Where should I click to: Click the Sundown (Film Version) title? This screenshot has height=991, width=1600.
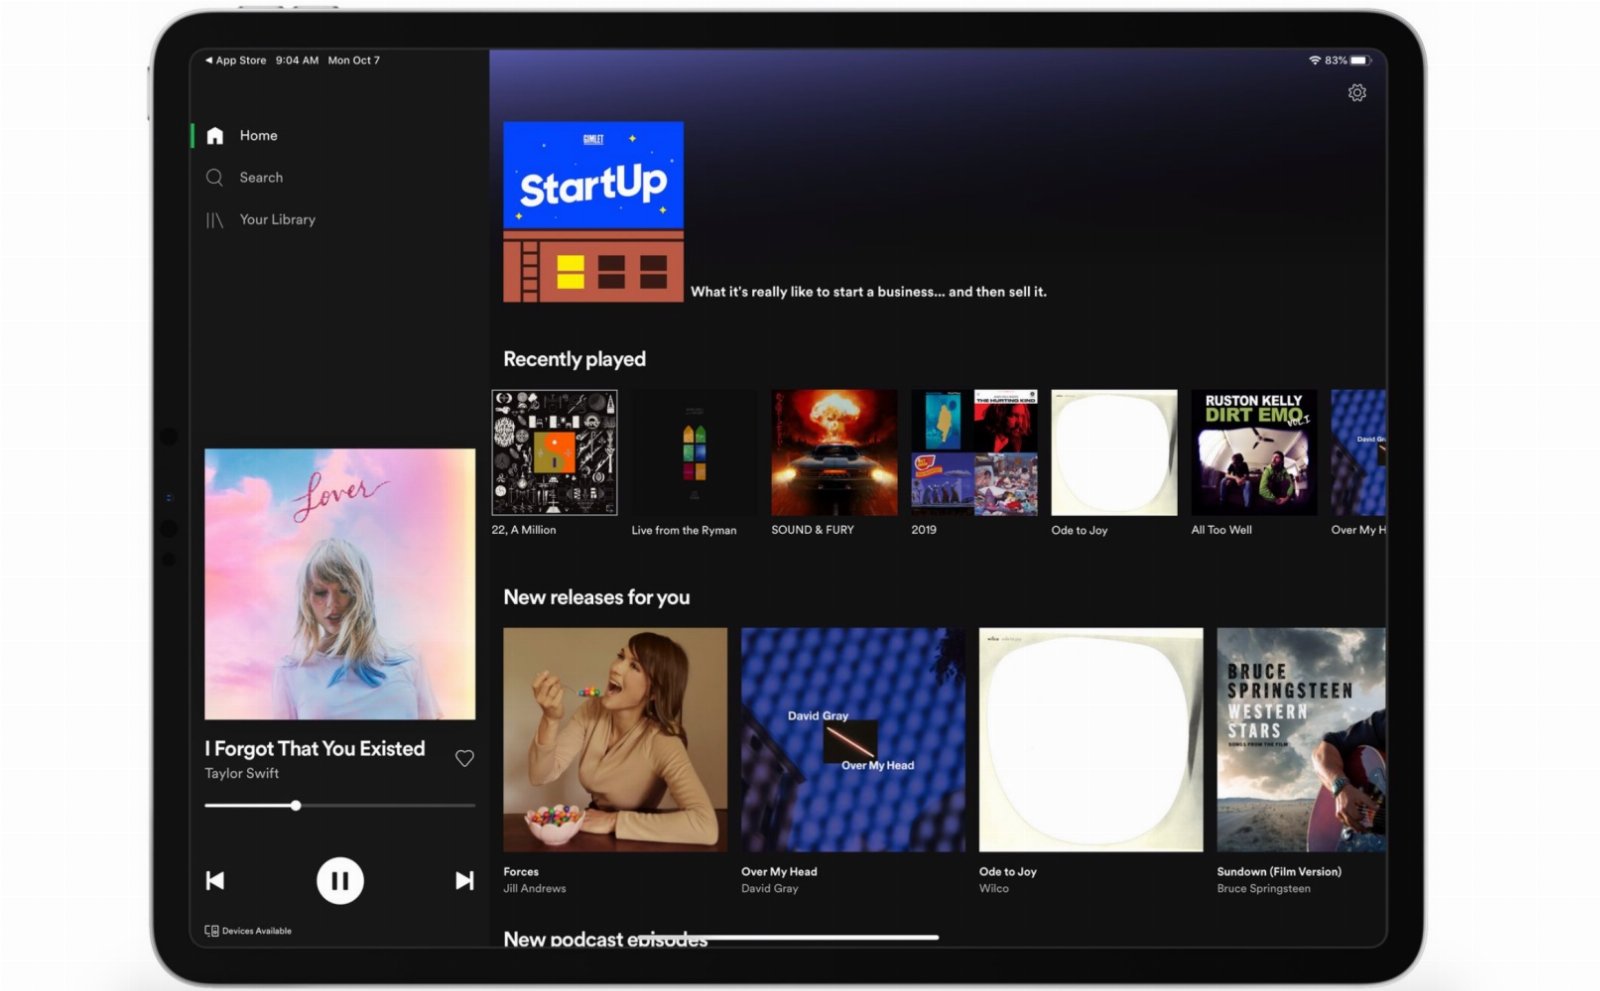coord(1279,872)
